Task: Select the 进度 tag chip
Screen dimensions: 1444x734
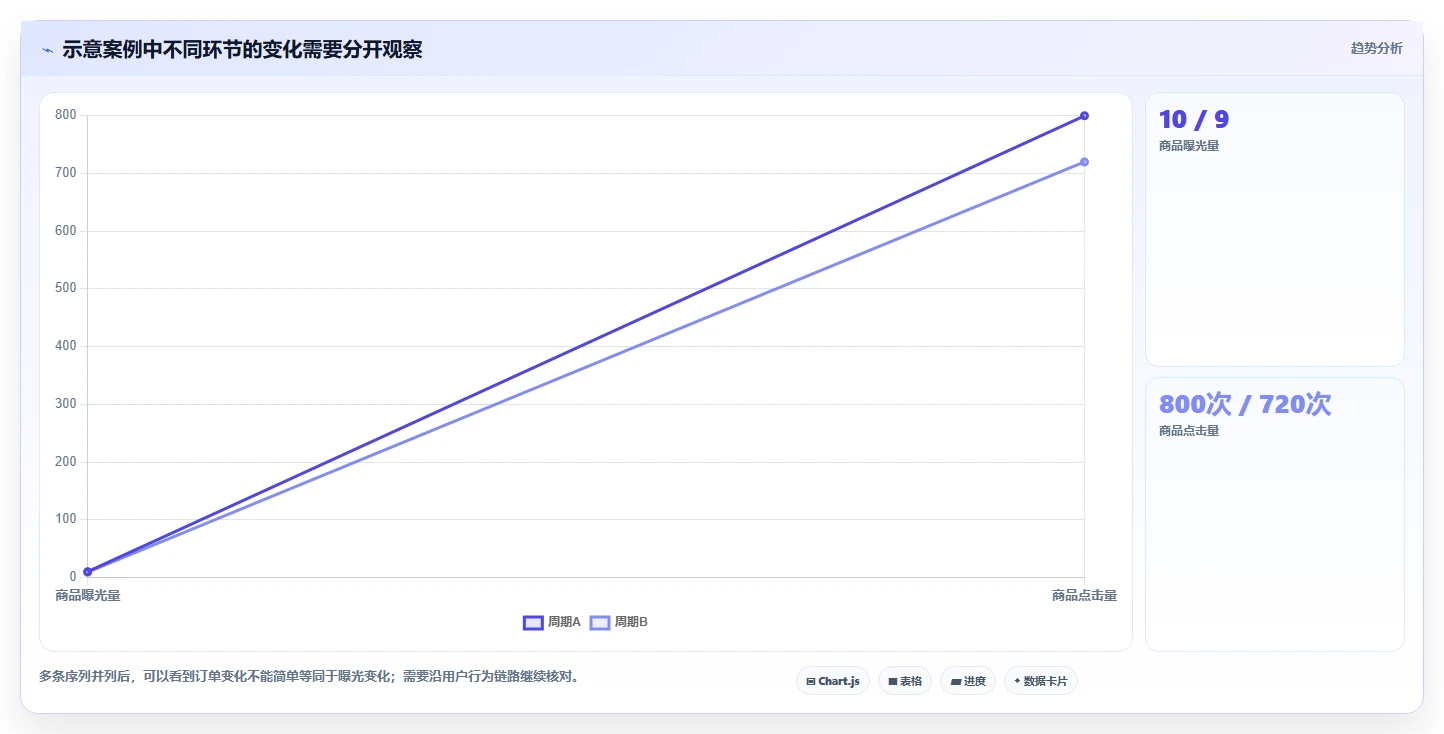Action: (x=968, y=681)
